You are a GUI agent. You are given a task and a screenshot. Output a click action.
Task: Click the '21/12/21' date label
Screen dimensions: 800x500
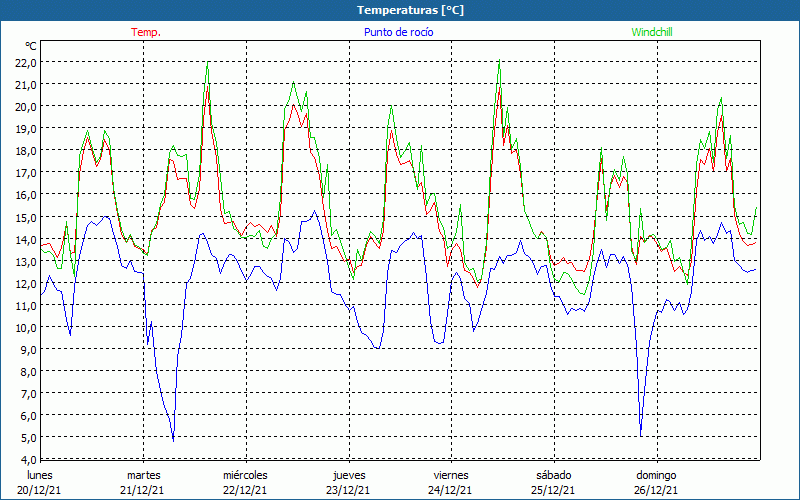click(142, 490)
